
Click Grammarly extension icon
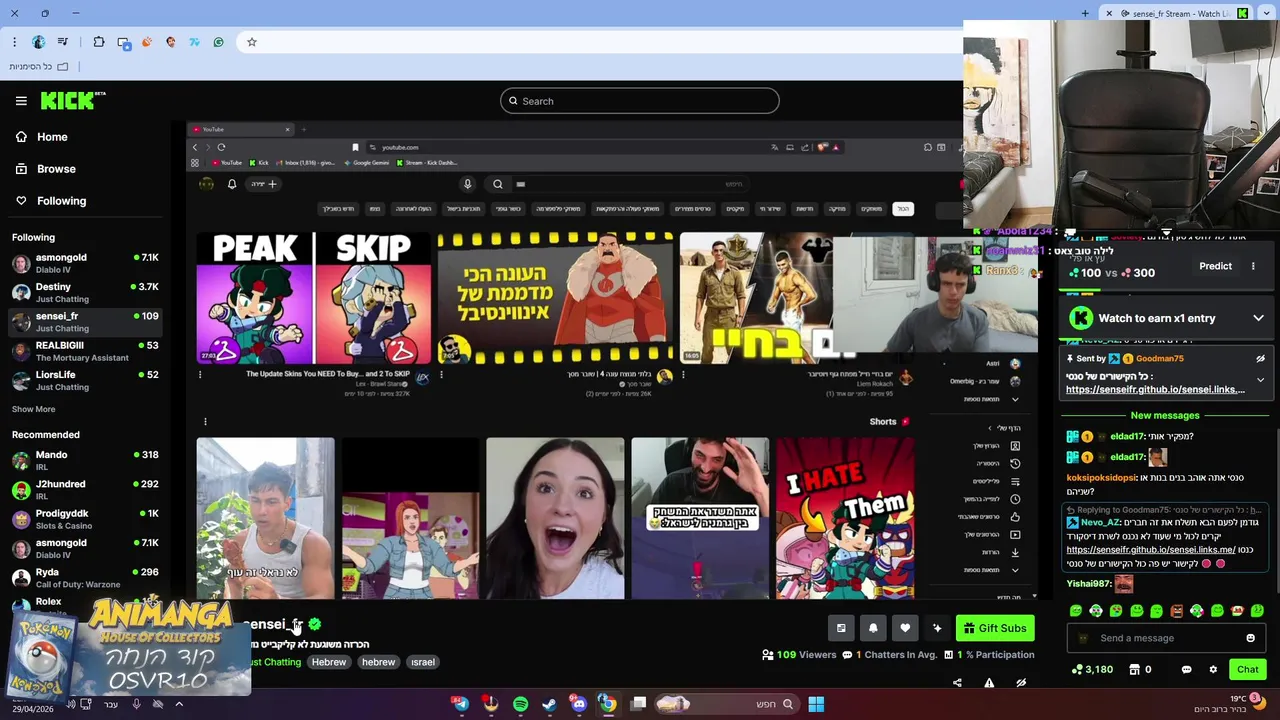[x=218, y=42]
